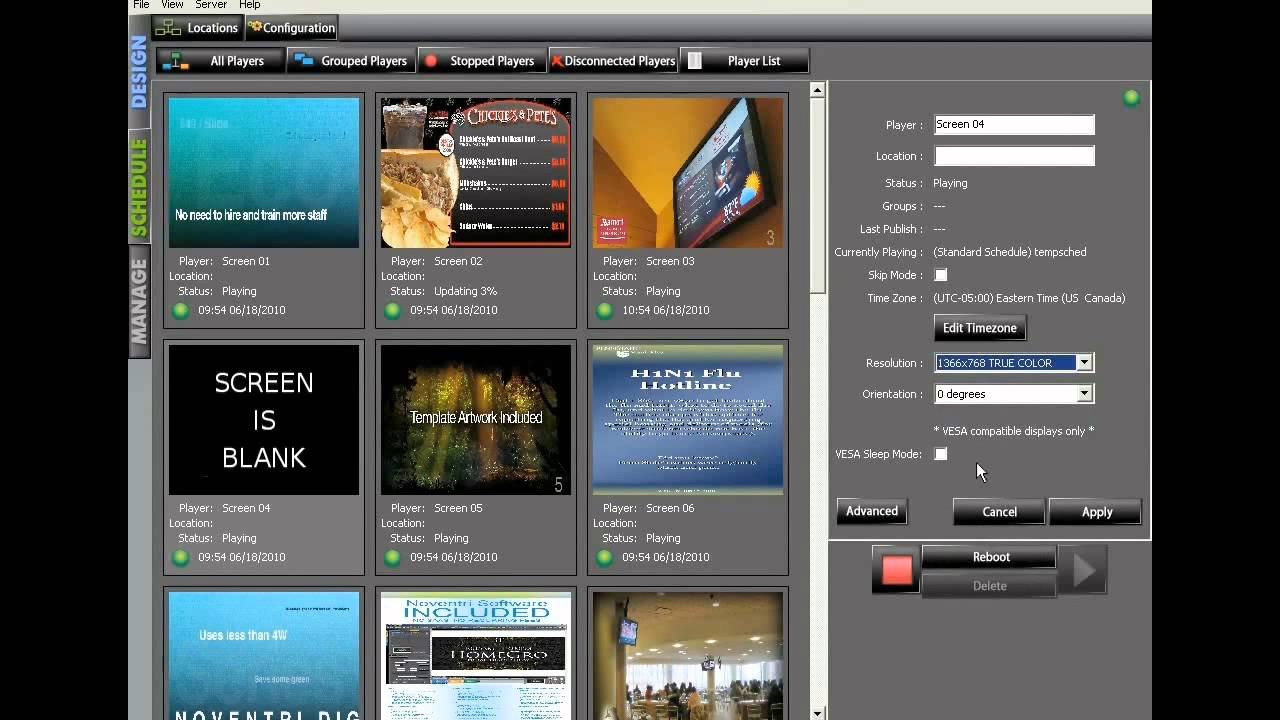
Task: Select the cafeteria photo thumbnail
Action: point(688,656)
